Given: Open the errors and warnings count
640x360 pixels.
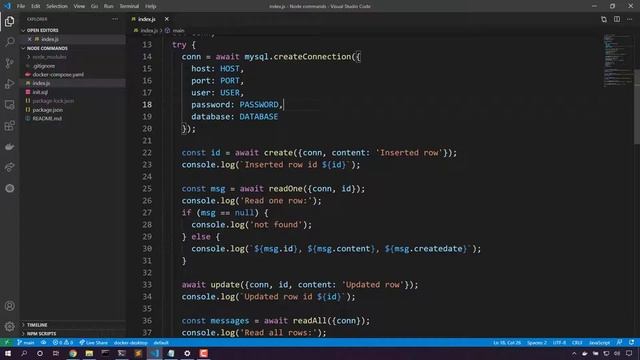Looking at the screenshot, I should 62,342.
